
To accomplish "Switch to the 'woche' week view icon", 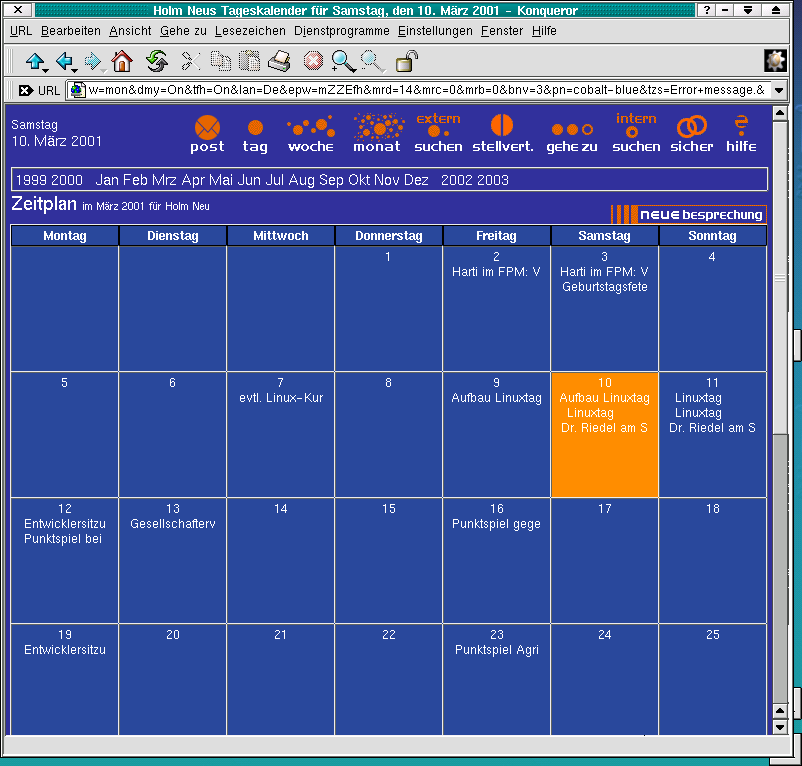I will pyautogui.click(x=310, y=128).
